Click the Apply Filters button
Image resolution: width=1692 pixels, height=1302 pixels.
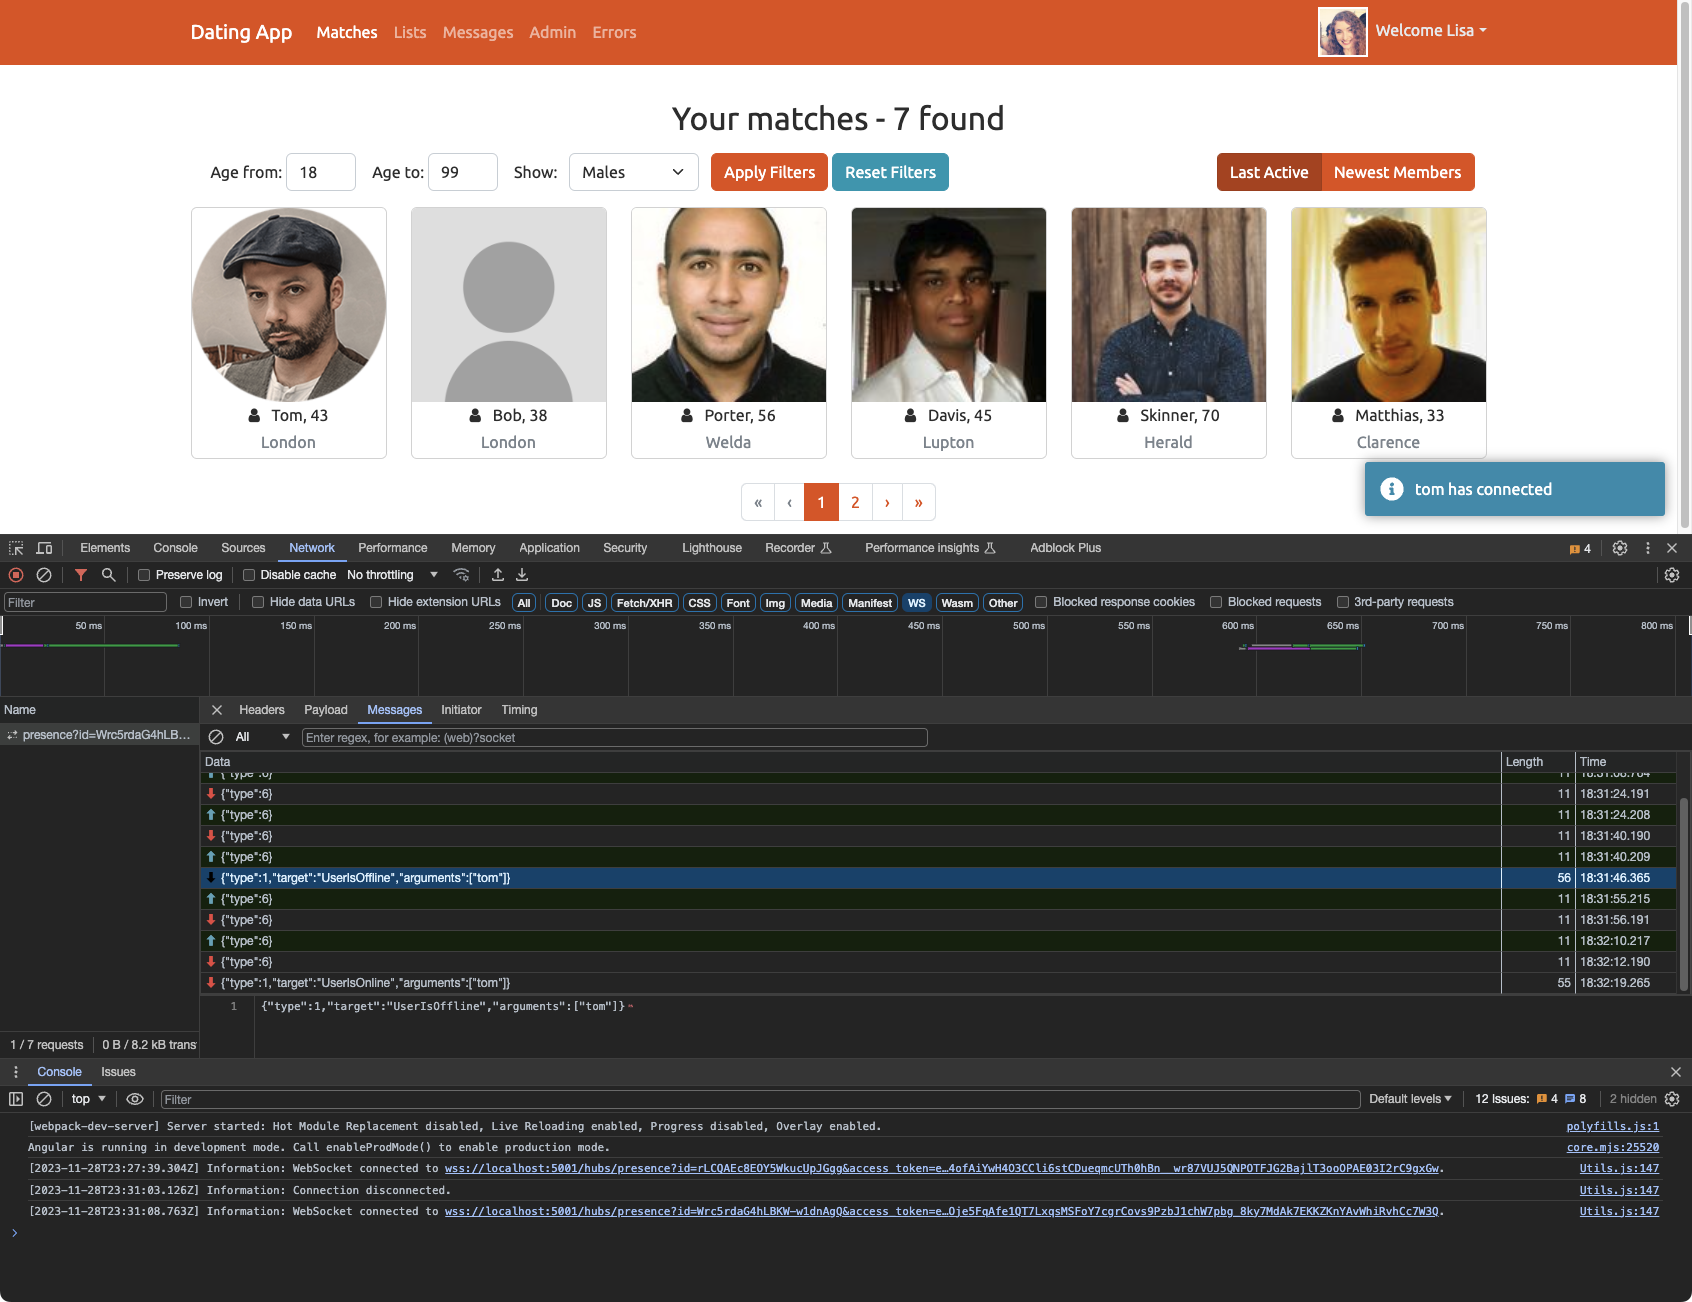point(769,172)
